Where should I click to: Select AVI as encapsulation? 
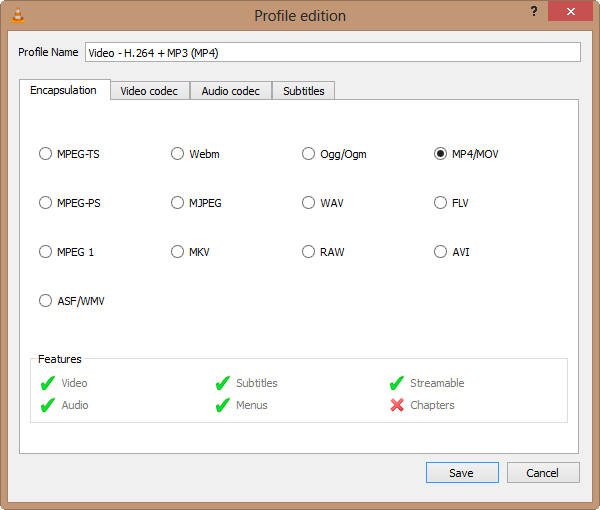tap(440, 252)
